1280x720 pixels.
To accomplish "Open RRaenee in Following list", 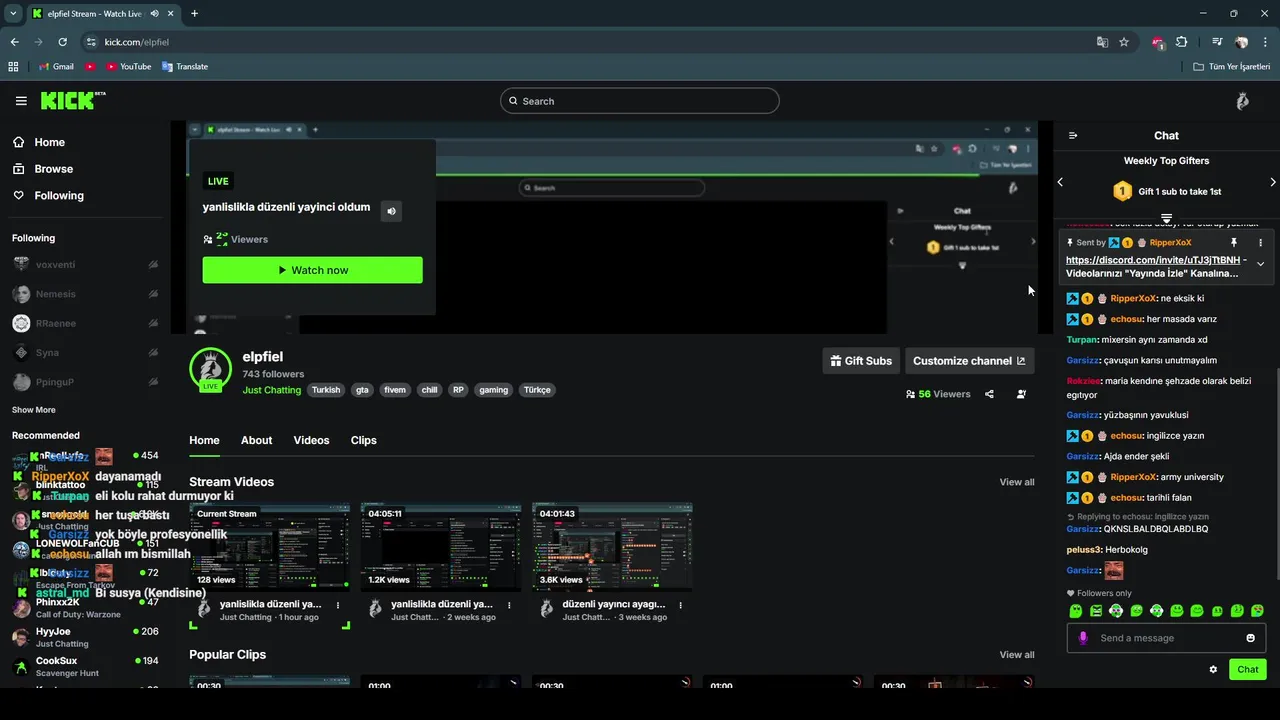I will [86, 324].
